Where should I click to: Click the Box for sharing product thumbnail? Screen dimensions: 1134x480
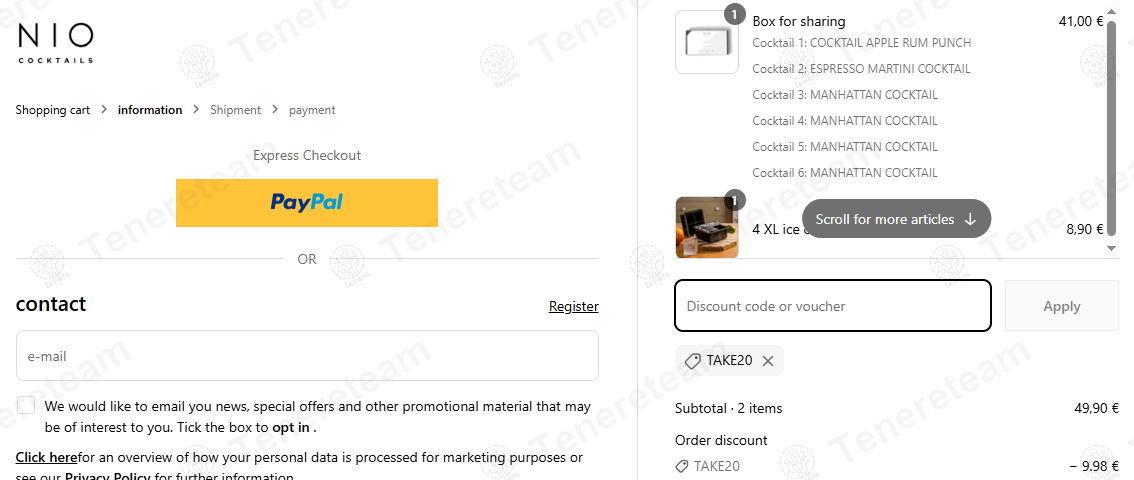point(707,42)
